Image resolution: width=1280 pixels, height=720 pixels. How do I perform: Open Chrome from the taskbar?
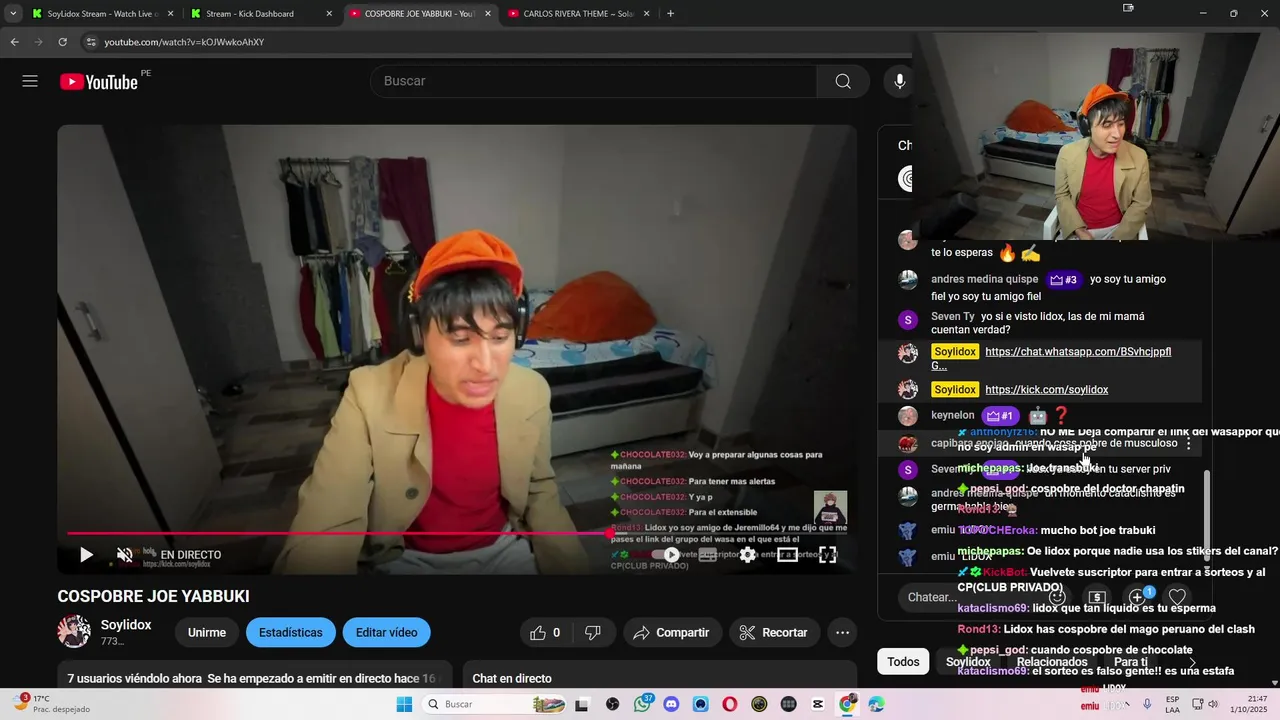click(x=848, y=704)
